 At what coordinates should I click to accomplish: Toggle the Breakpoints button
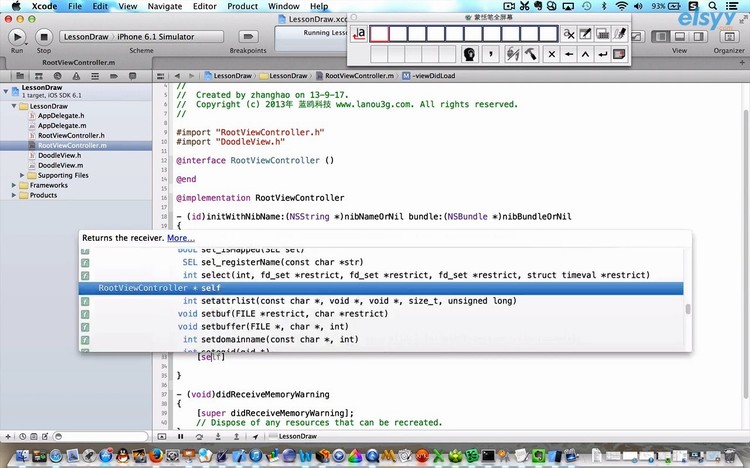(248, 36)
